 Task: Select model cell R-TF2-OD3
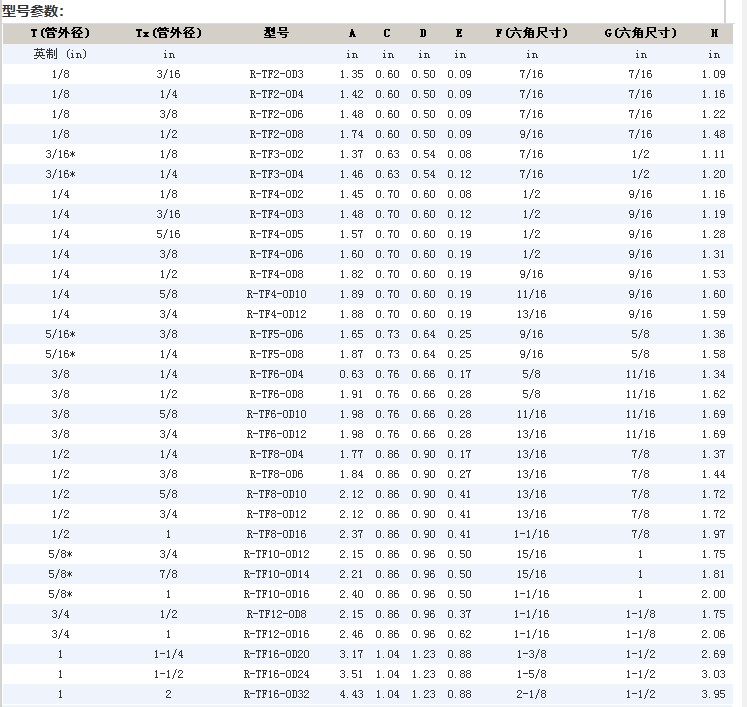tap(276, 74)
